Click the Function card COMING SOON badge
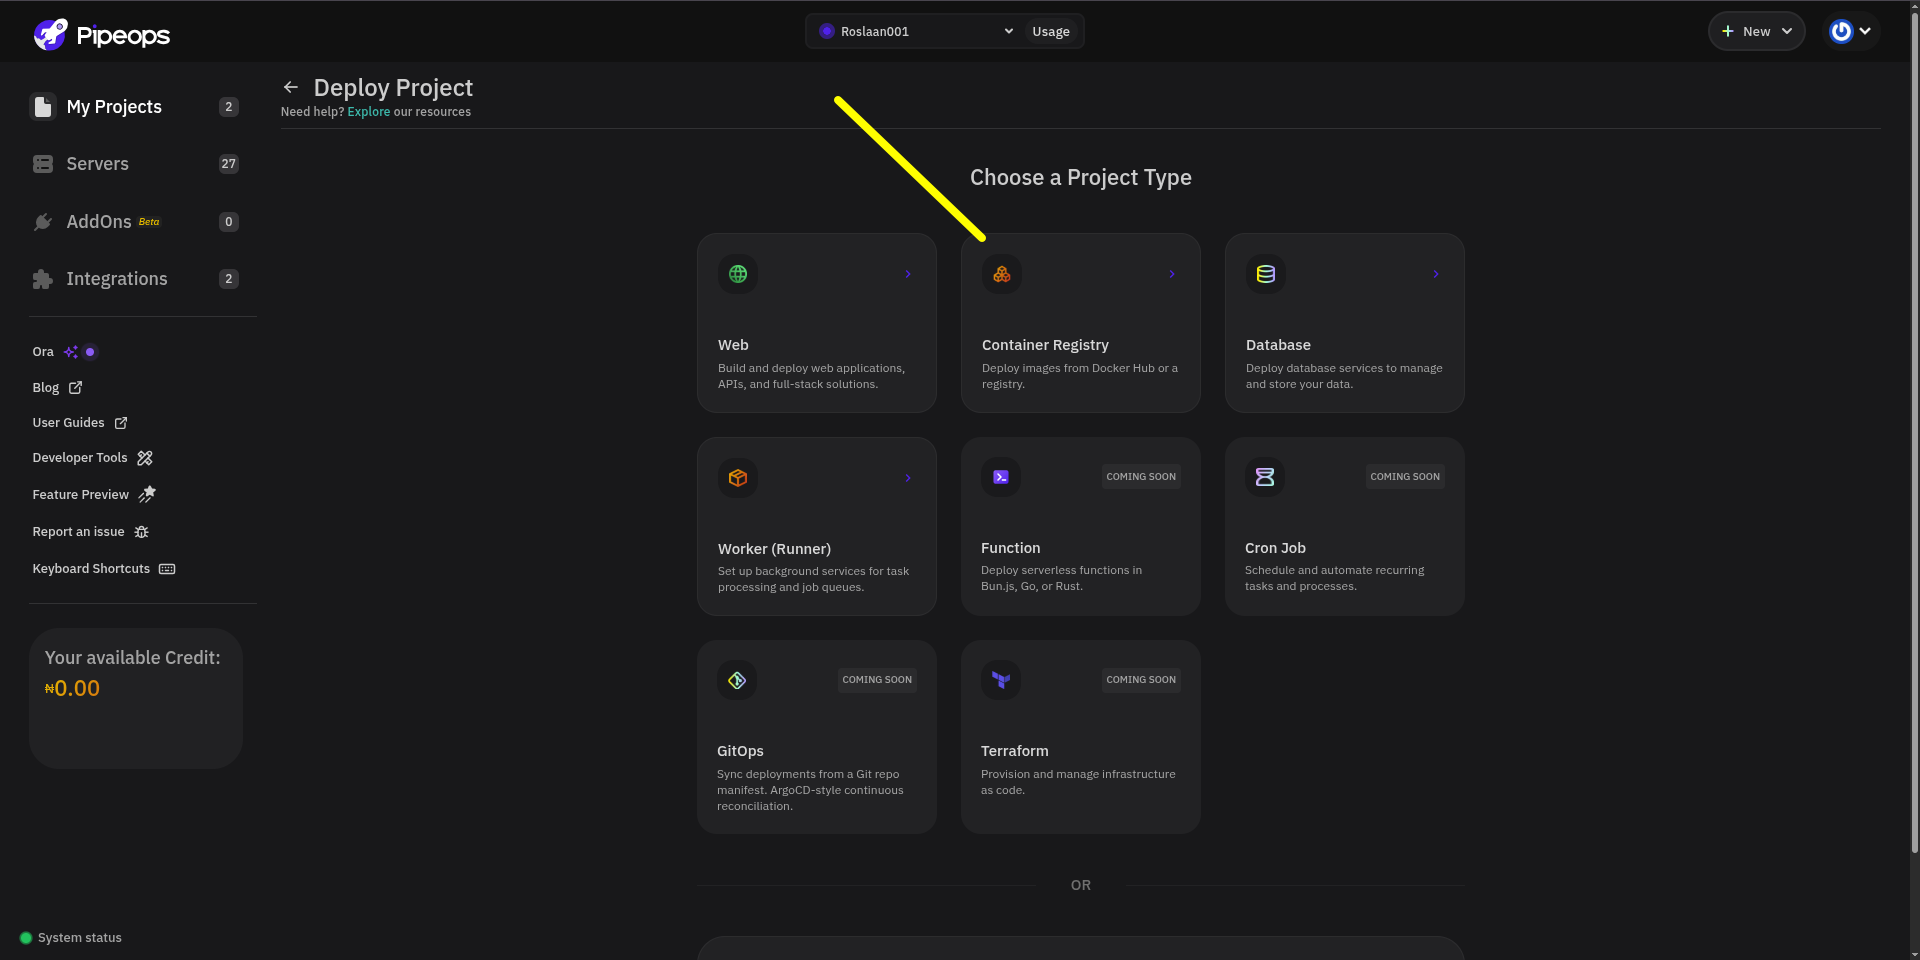 1141,477
